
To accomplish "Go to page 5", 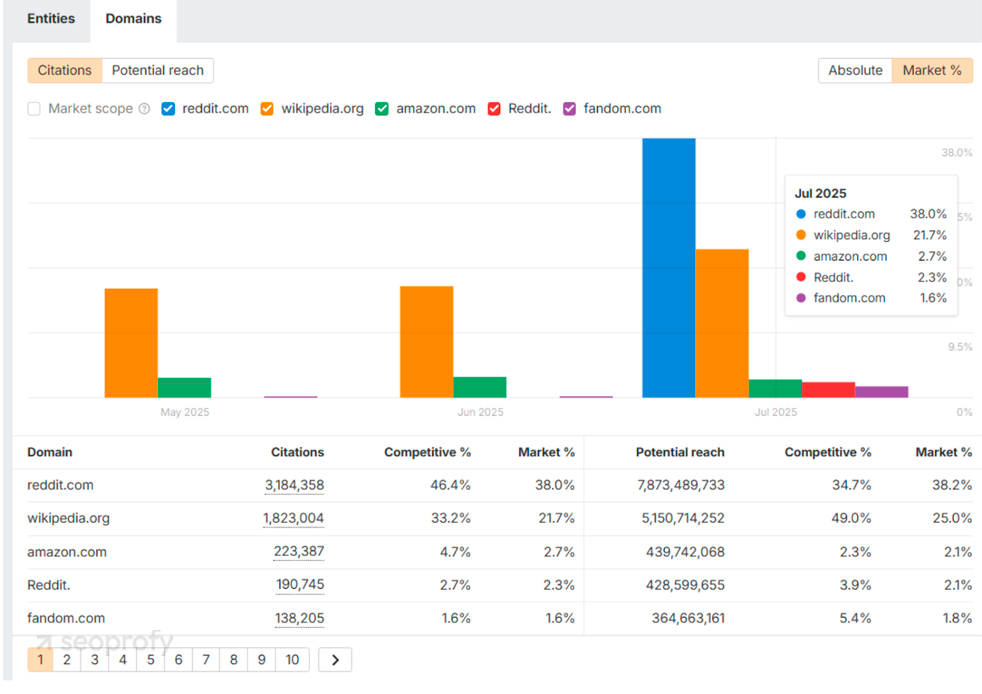I will pyautogui.click(x=150, y=660).
